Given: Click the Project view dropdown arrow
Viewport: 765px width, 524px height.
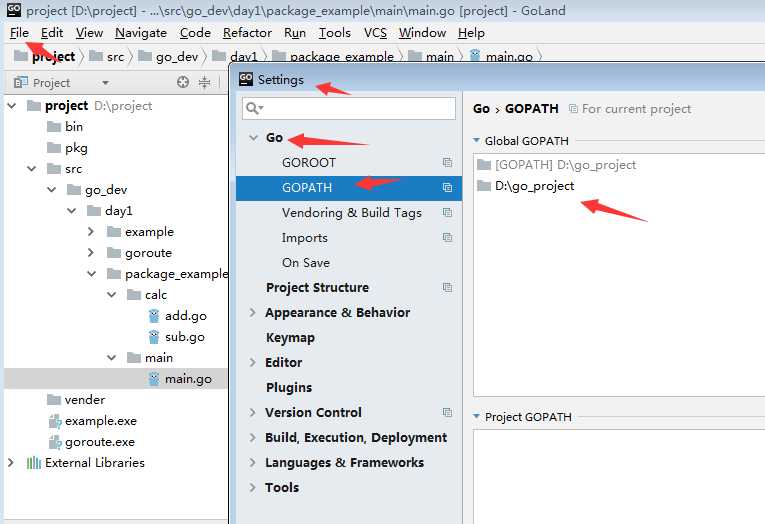Looking at the screenshot, I should pos(105,83).
